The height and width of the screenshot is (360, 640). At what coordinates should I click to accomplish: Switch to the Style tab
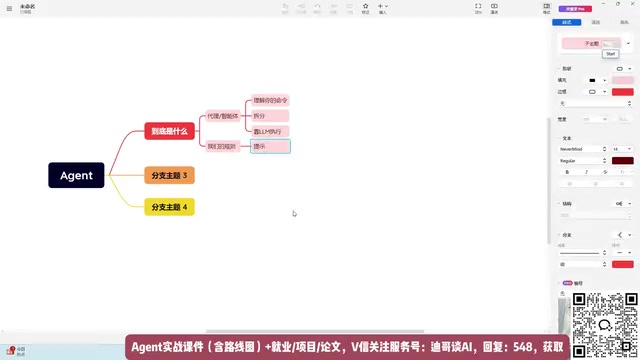(x=567, y=22)
